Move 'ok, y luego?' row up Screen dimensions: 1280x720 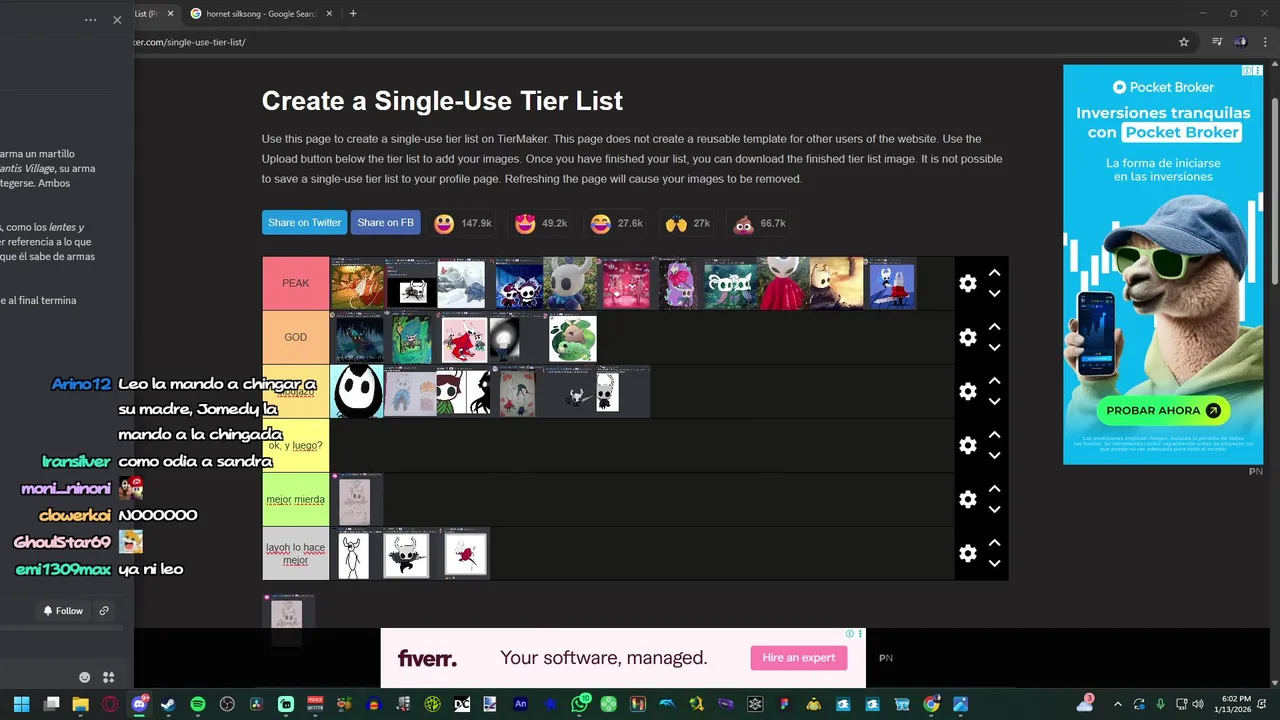pos(994,434)
